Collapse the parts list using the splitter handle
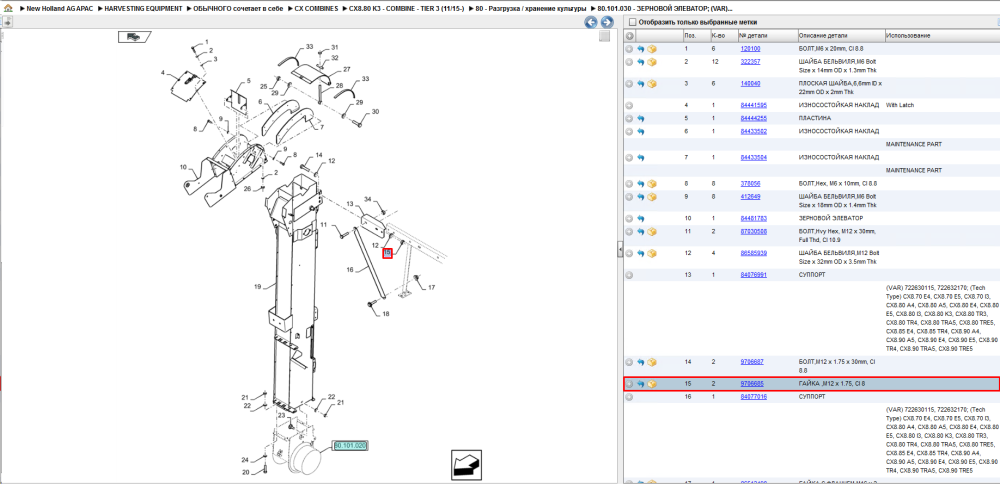Image resolution: width=1000 pixels, height=484 pixels. [620, 250]
